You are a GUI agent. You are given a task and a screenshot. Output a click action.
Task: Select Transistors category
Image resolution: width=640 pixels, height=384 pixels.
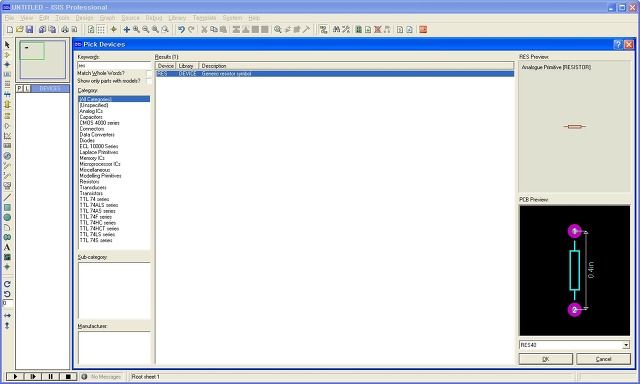tap(91, 193)
